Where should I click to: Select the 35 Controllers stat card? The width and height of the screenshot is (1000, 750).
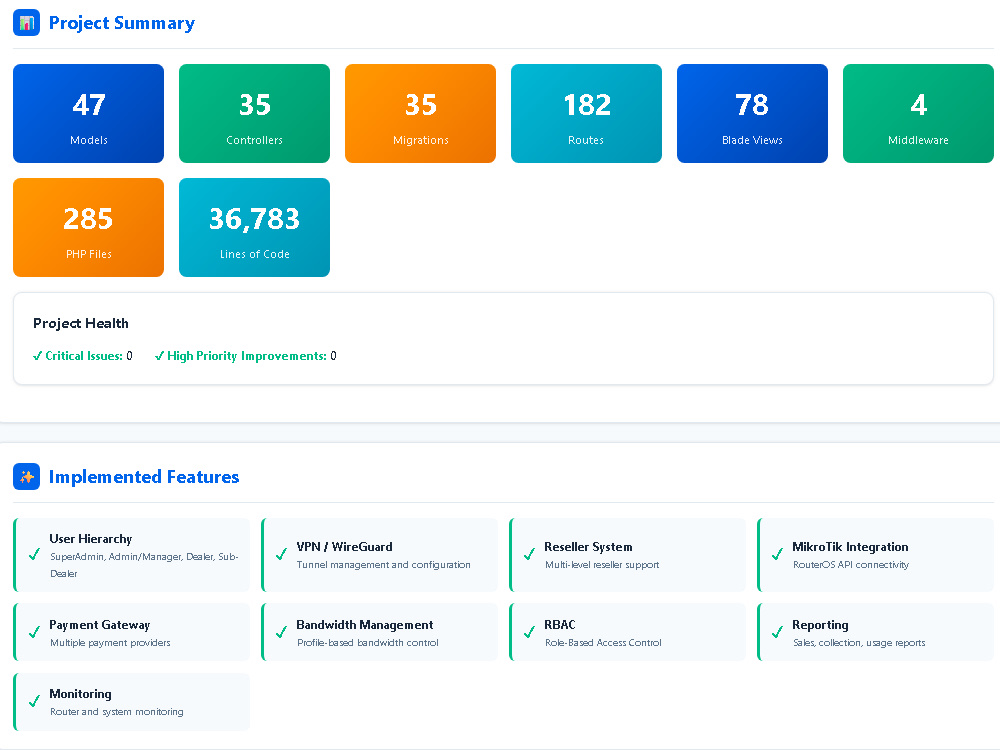254,114
